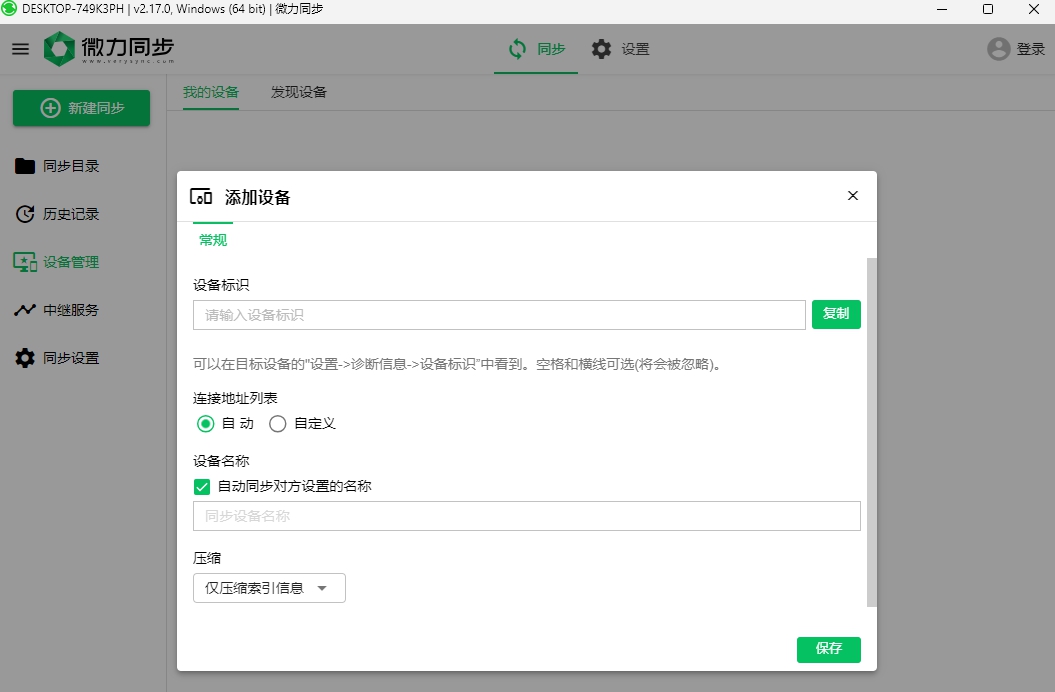Viewport: 1055px width, 692px height.
Task: Open the 仅压缩索引信息 compression dropdown
Action: click(x=268, y=588)
